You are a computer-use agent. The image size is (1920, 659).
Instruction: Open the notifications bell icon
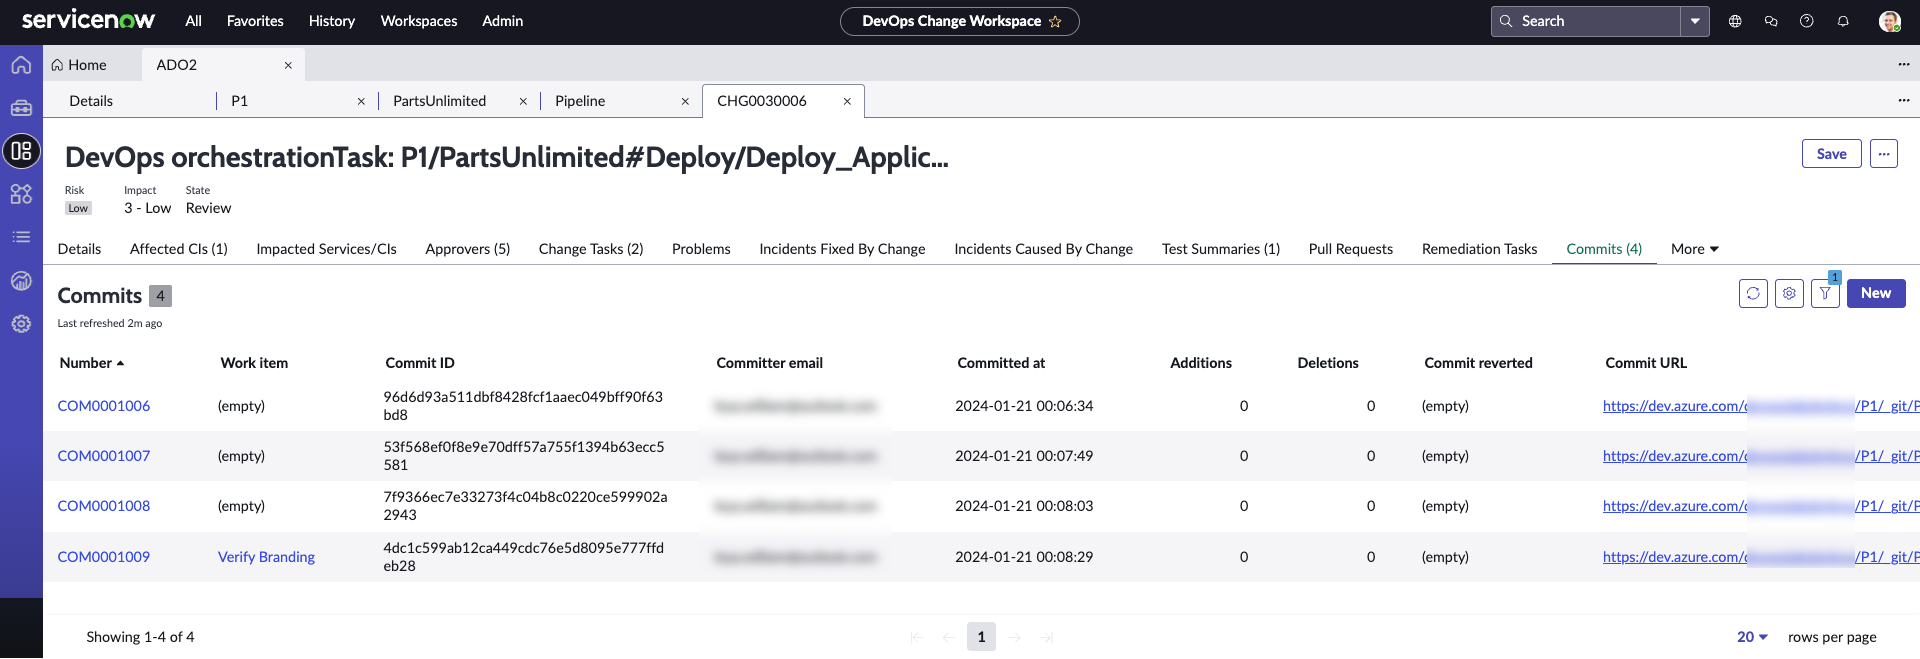[x=1843, y=21]
